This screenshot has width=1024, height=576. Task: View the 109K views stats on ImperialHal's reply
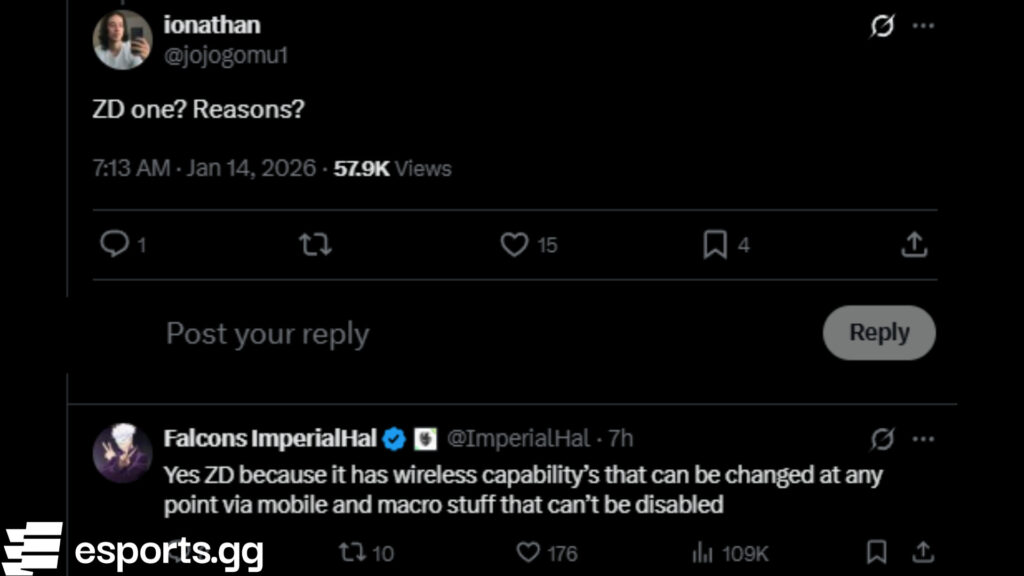730,552
